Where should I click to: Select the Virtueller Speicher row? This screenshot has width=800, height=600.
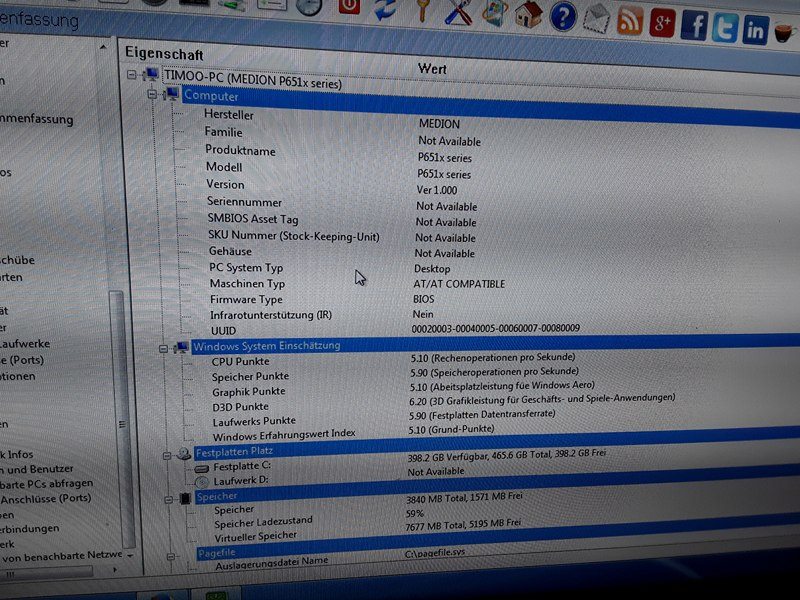point(256,536)
